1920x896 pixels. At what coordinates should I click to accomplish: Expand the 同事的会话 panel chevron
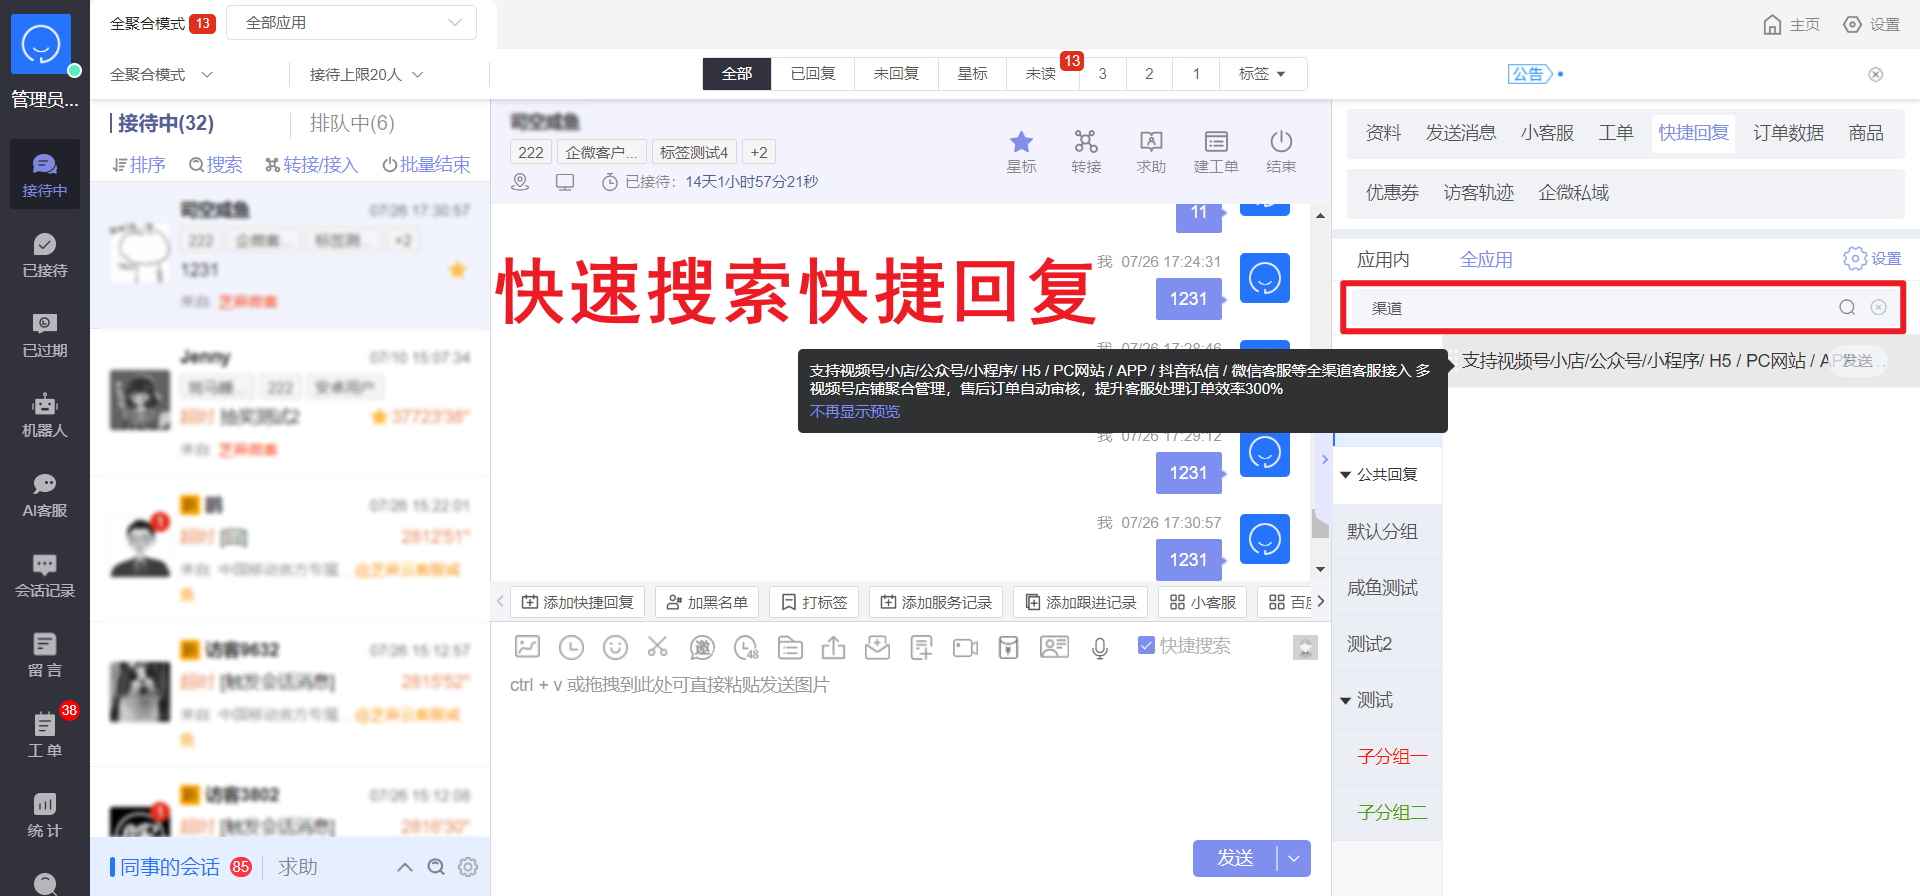[405, 867]
